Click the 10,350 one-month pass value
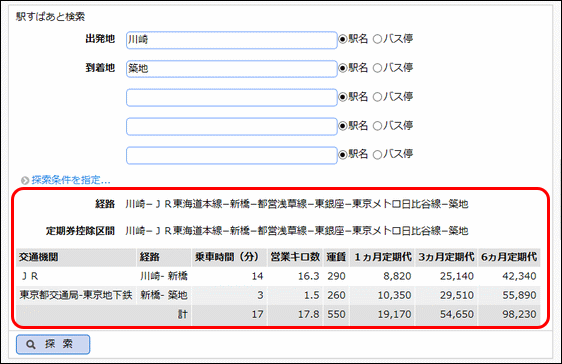562x364 pixels. tap(394, 295)
